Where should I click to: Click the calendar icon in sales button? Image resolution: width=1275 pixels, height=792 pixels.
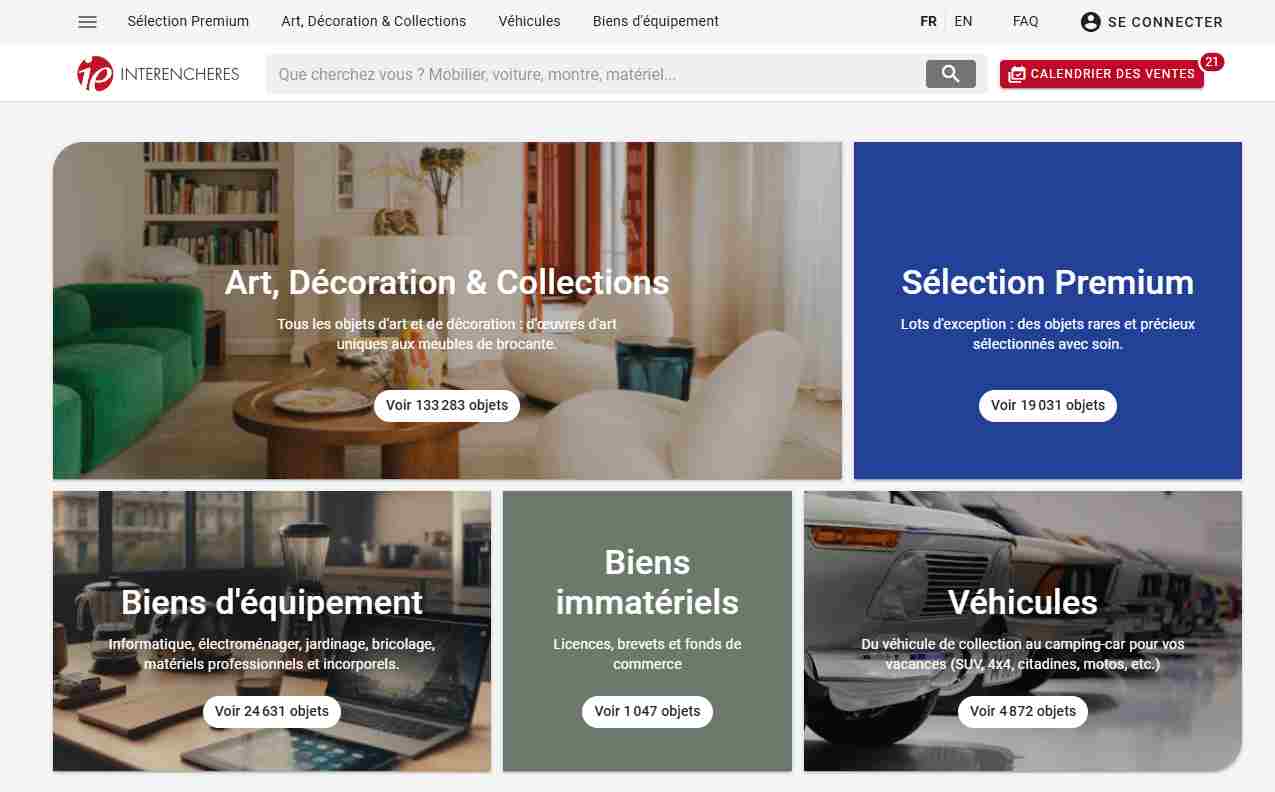coord(1017,74)
